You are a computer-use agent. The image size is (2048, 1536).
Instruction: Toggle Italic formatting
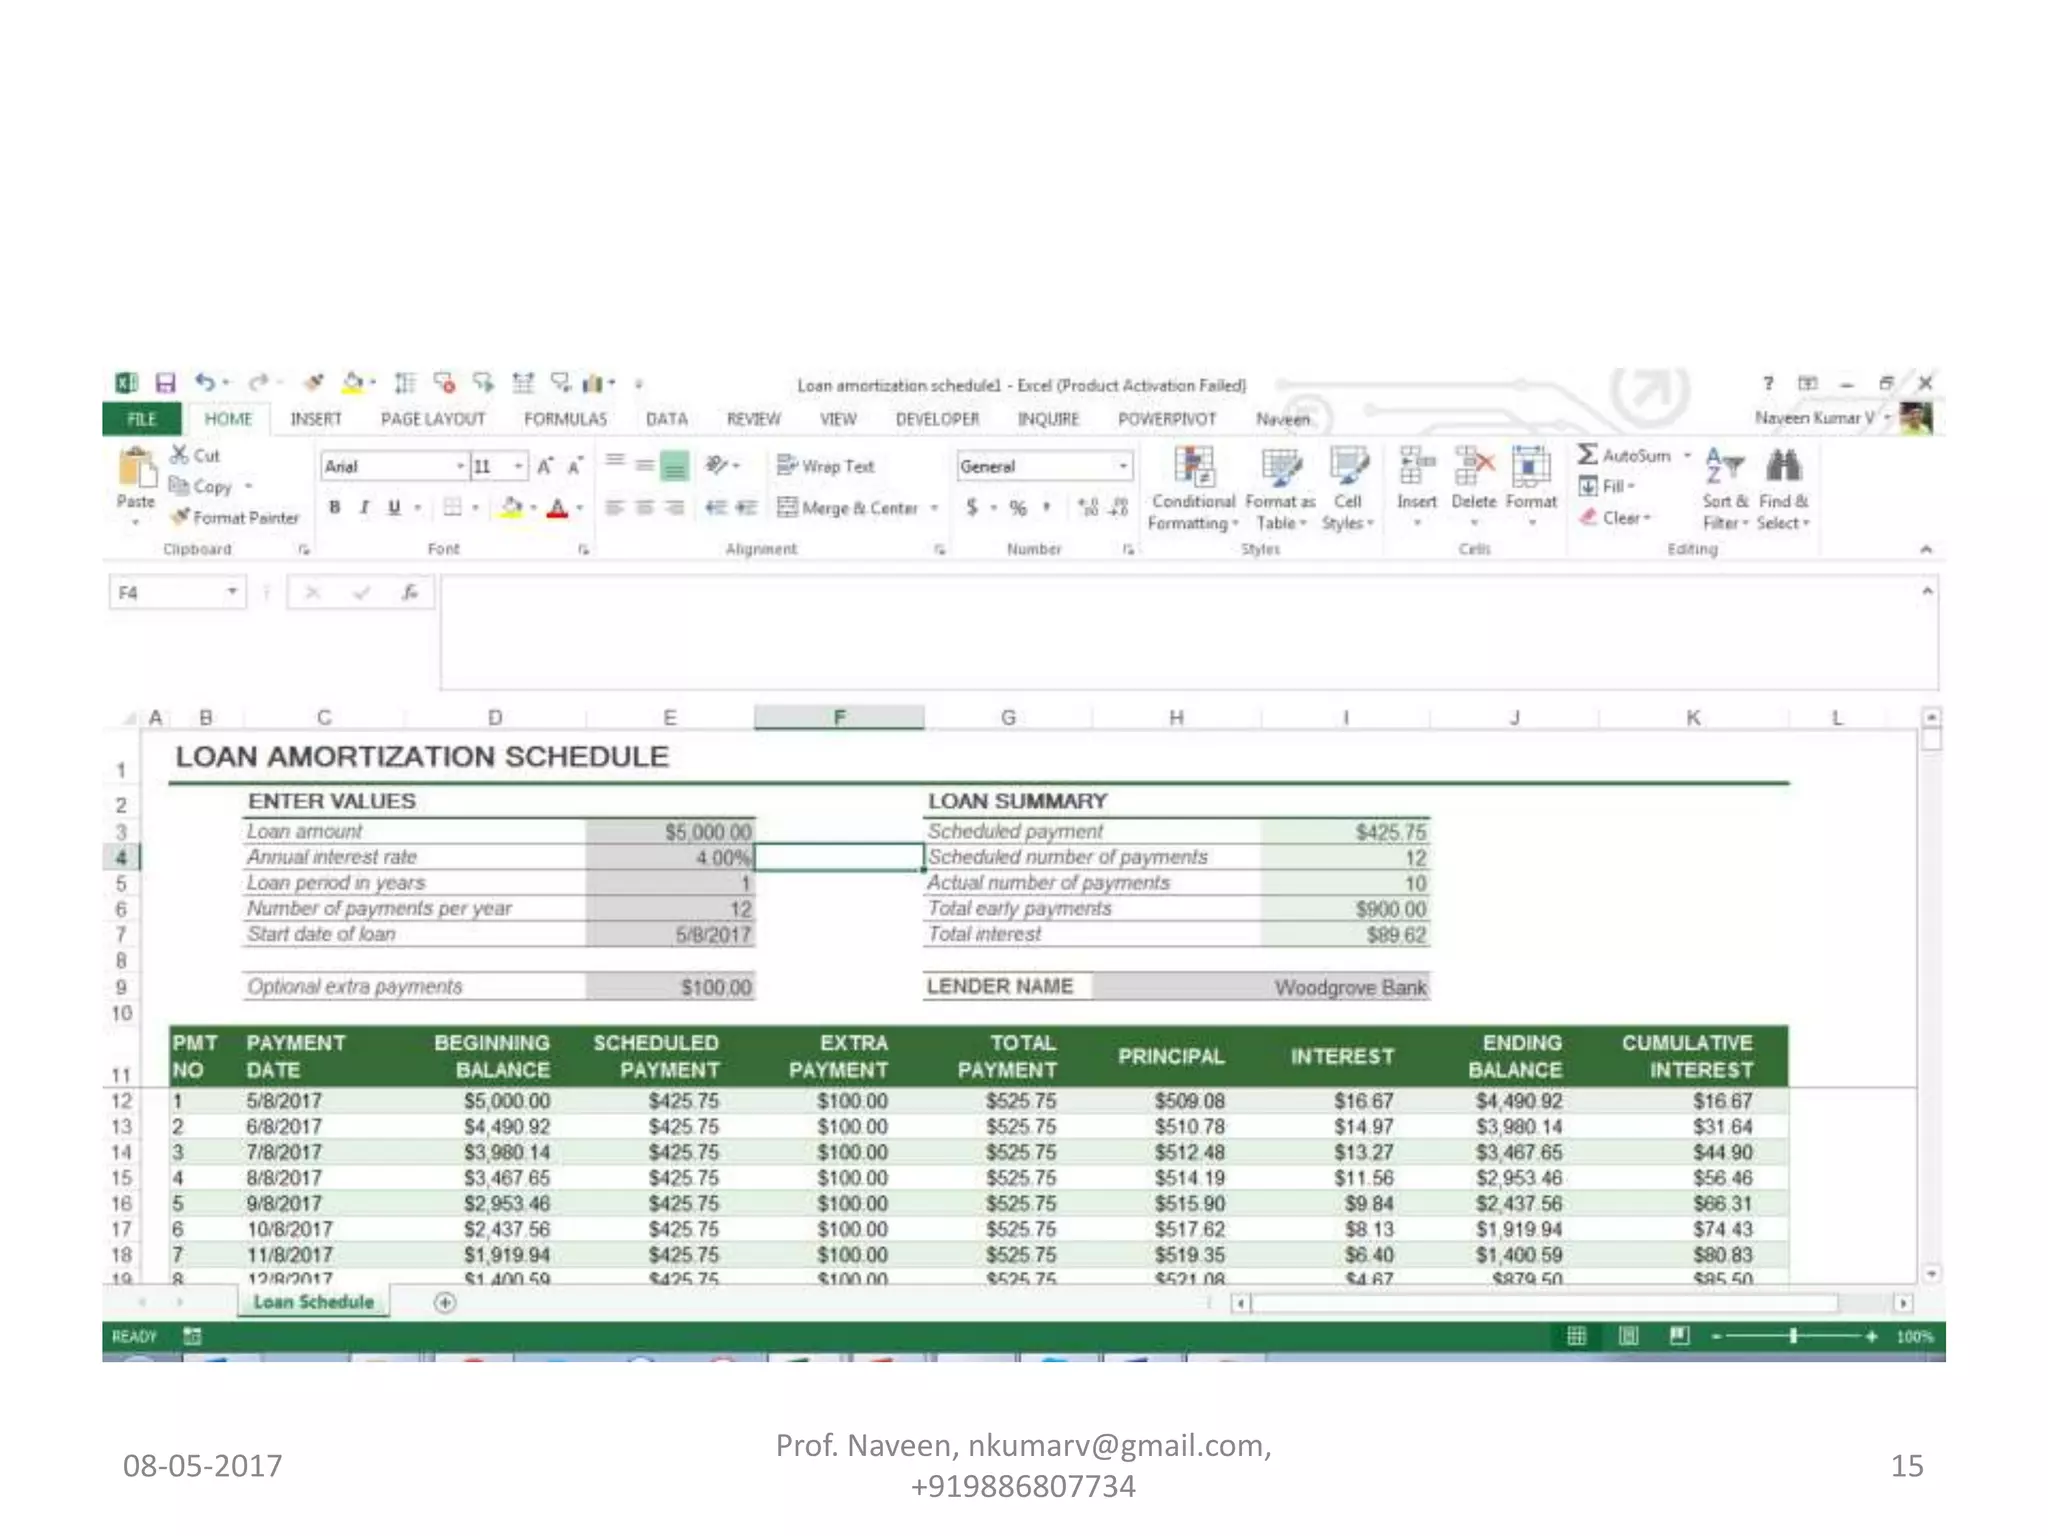(x=364, y=508)
